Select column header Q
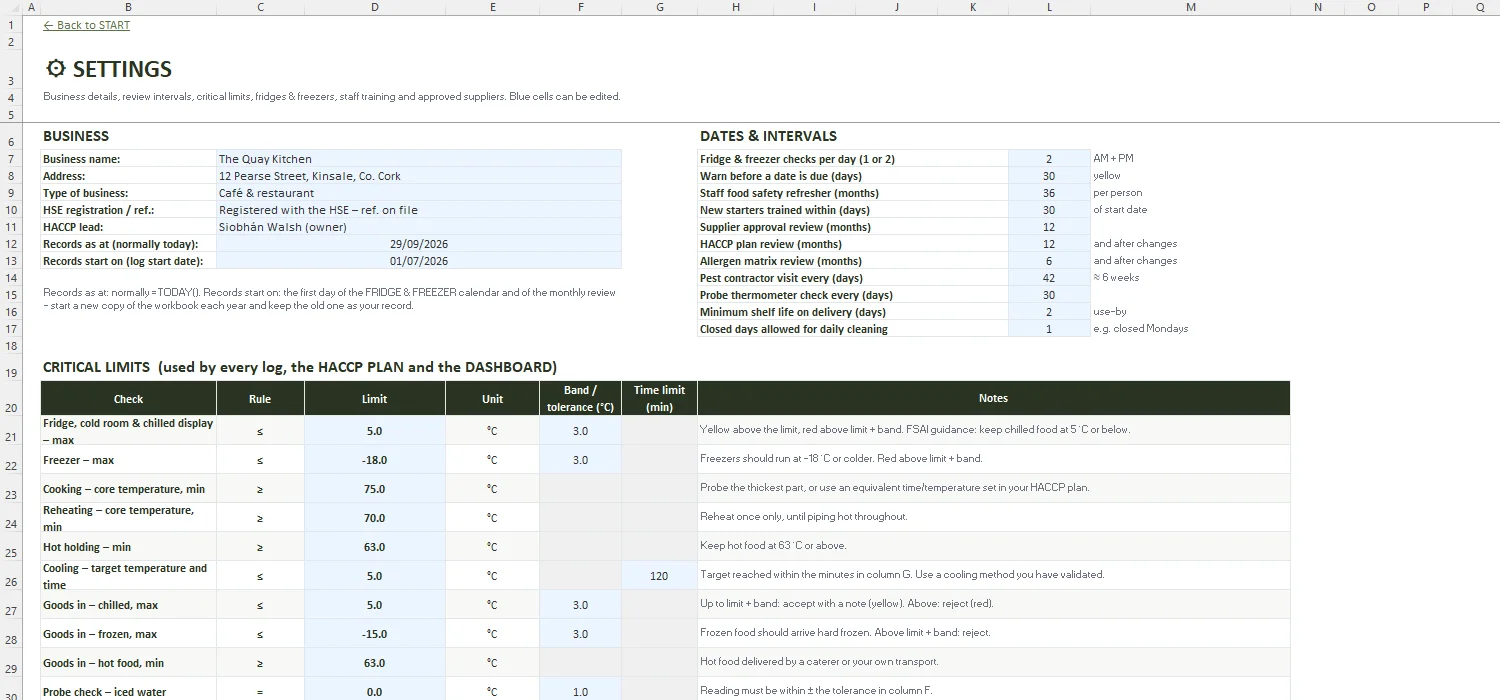Viewport: 1500px width, 700px height. (x=1480, y=7)
